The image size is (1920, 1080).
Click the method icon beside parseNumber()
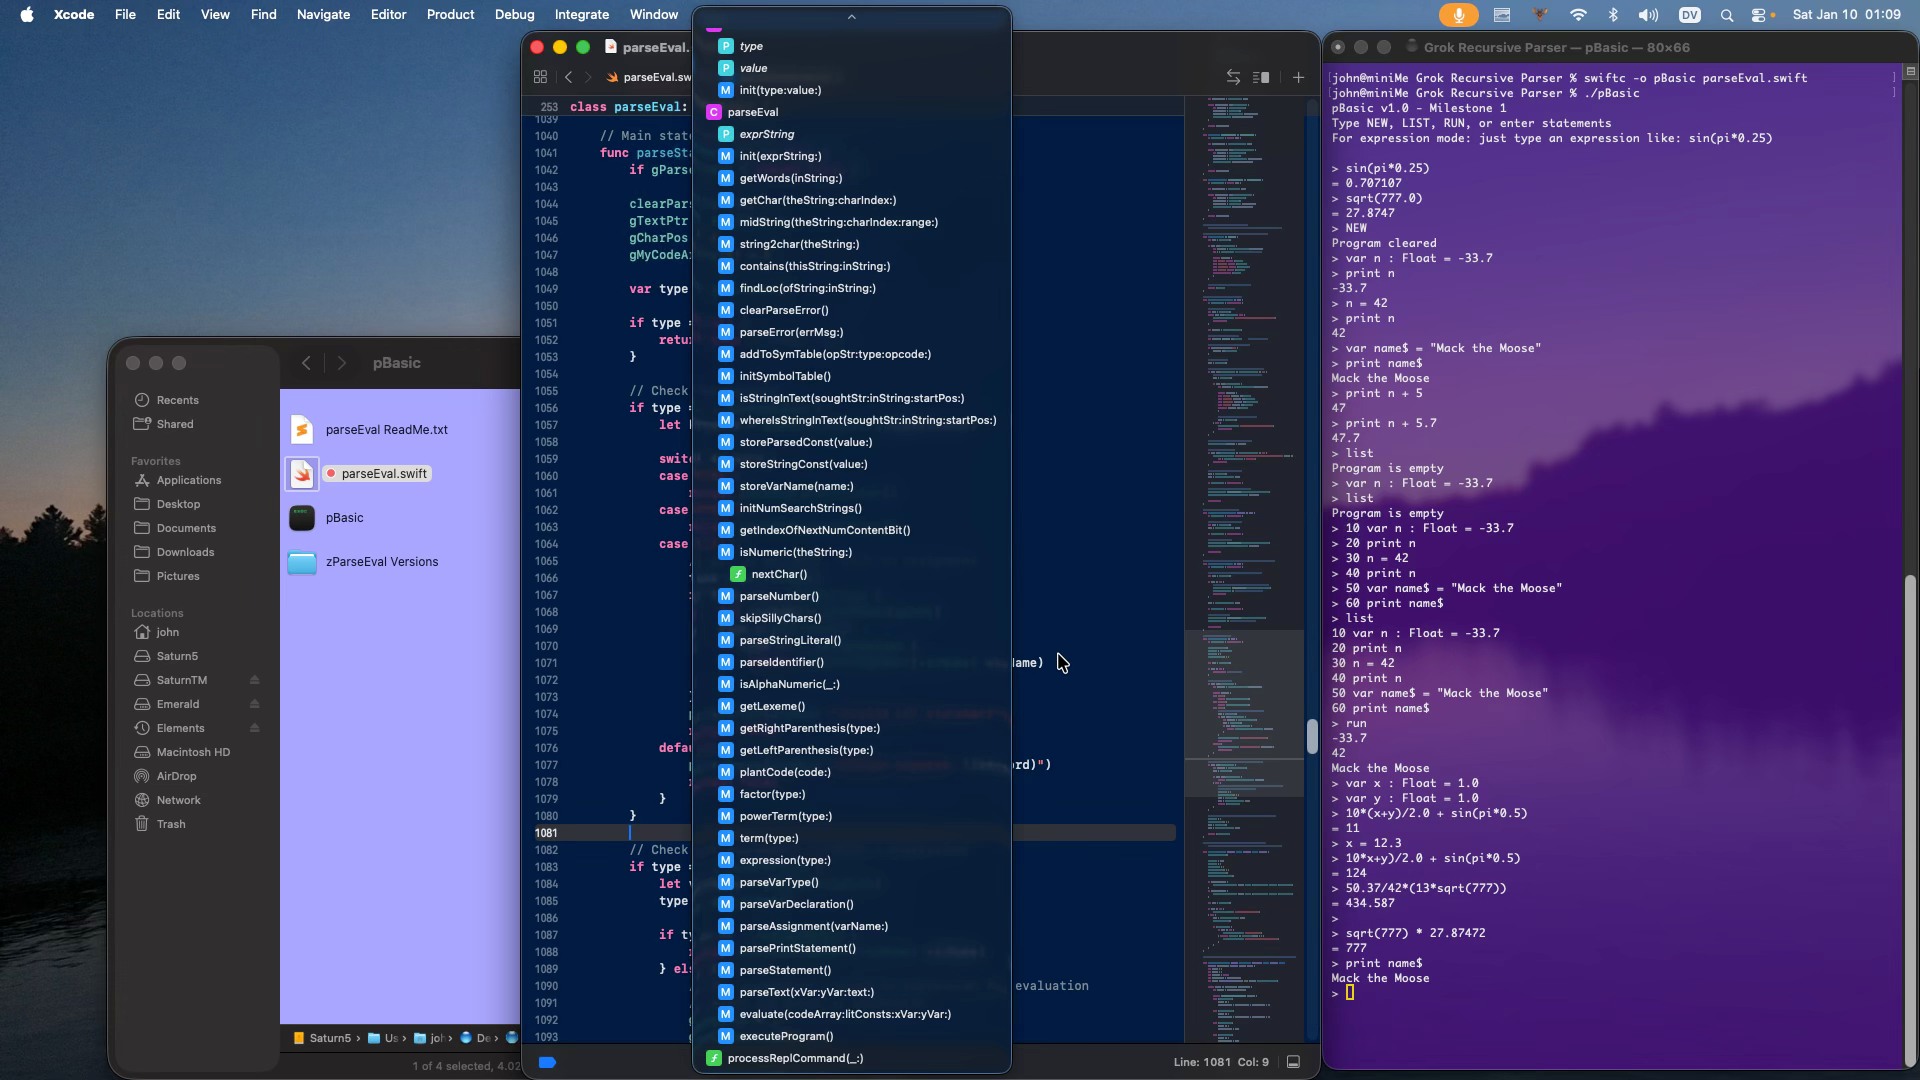pos(726,596)
